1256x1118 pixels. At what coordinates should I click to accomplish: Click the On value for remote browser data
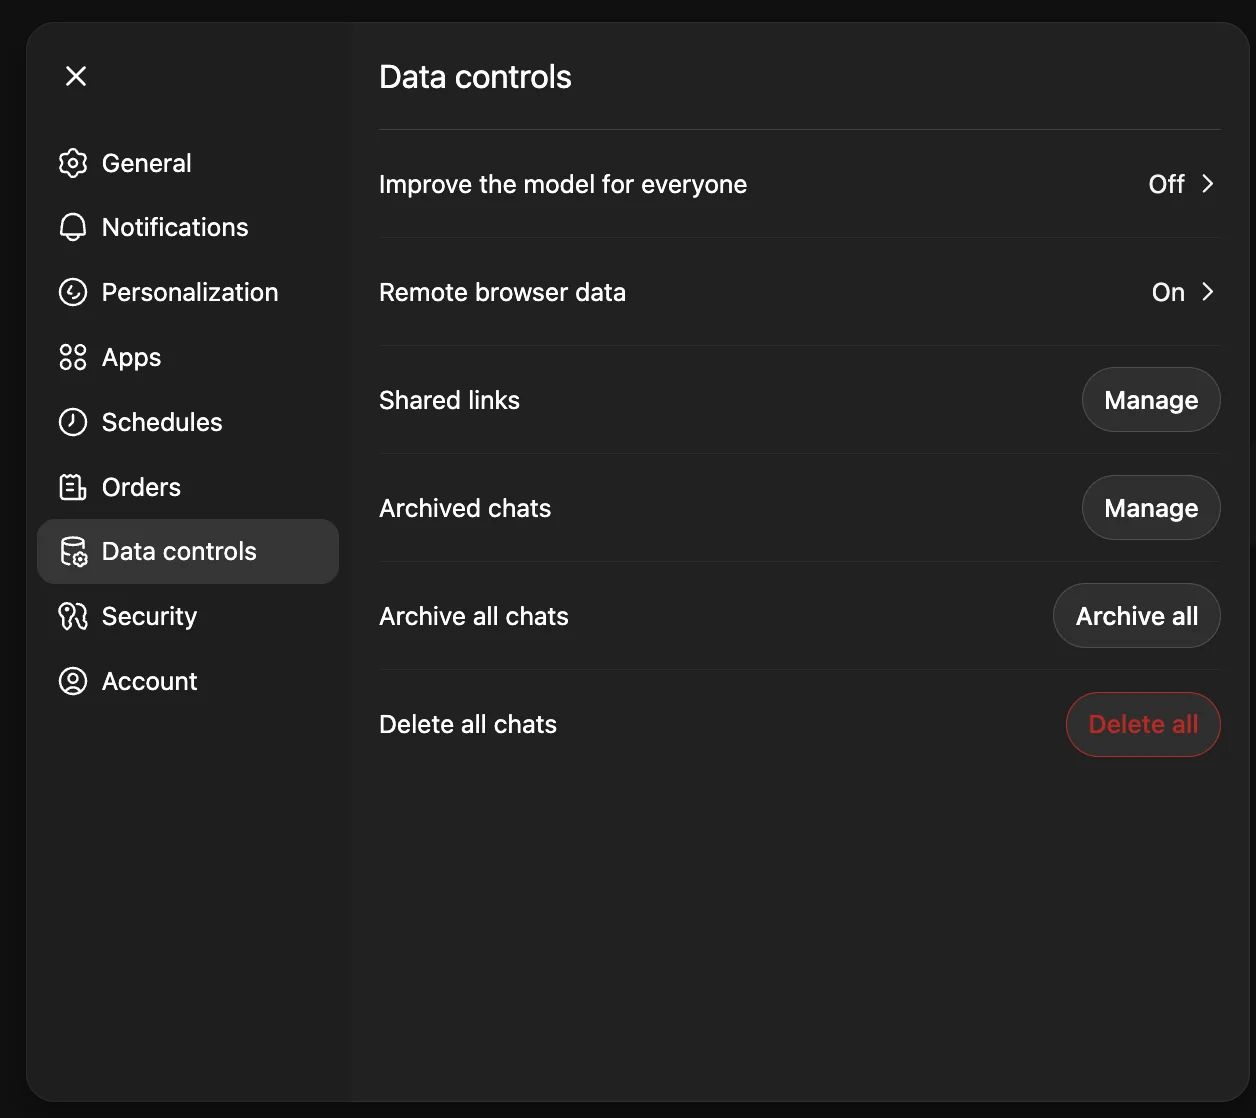1168,292
